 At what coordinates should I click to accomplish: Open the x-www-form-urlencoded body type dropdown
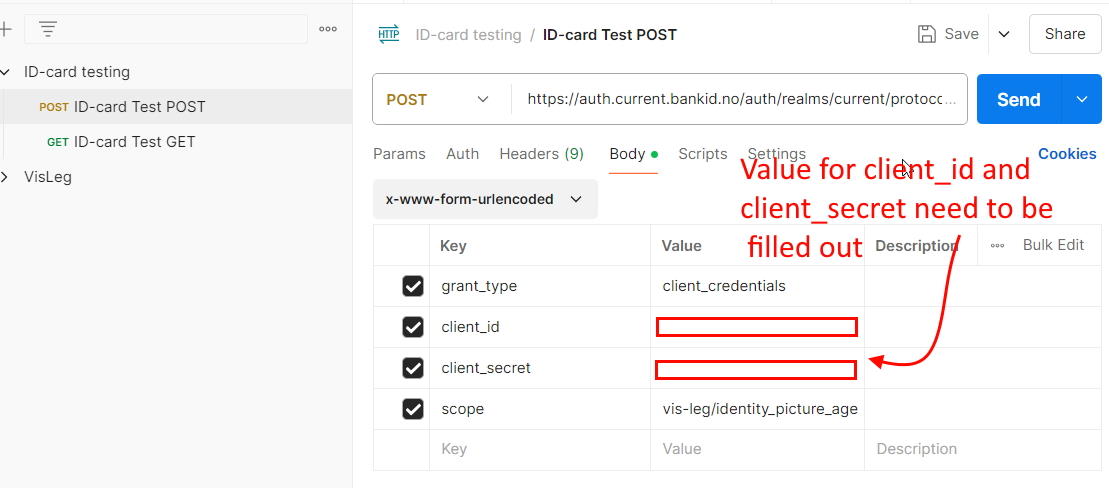[x=485, y=199]
